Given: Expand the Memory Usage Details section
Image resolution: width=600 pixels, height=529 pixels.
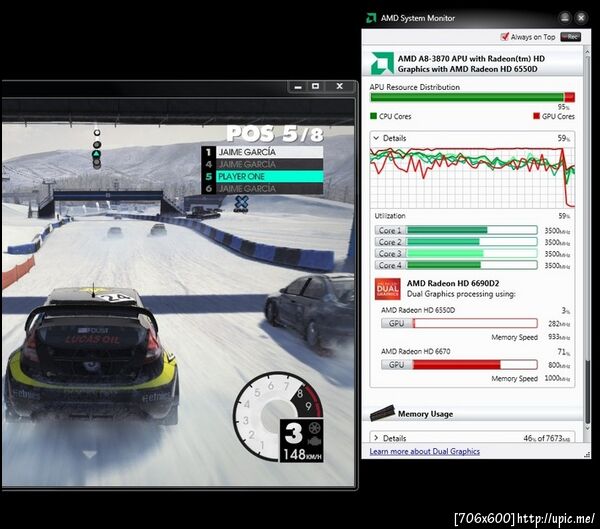Looking at the screenshot, I should [376, 438].
